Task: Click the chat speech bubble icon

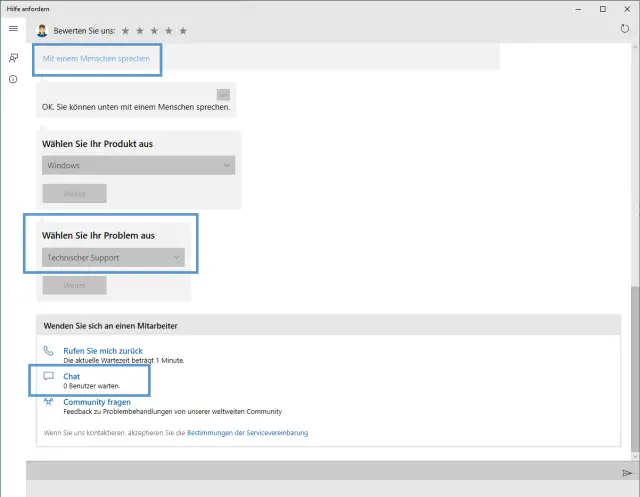Action: (x=48, y=378)
